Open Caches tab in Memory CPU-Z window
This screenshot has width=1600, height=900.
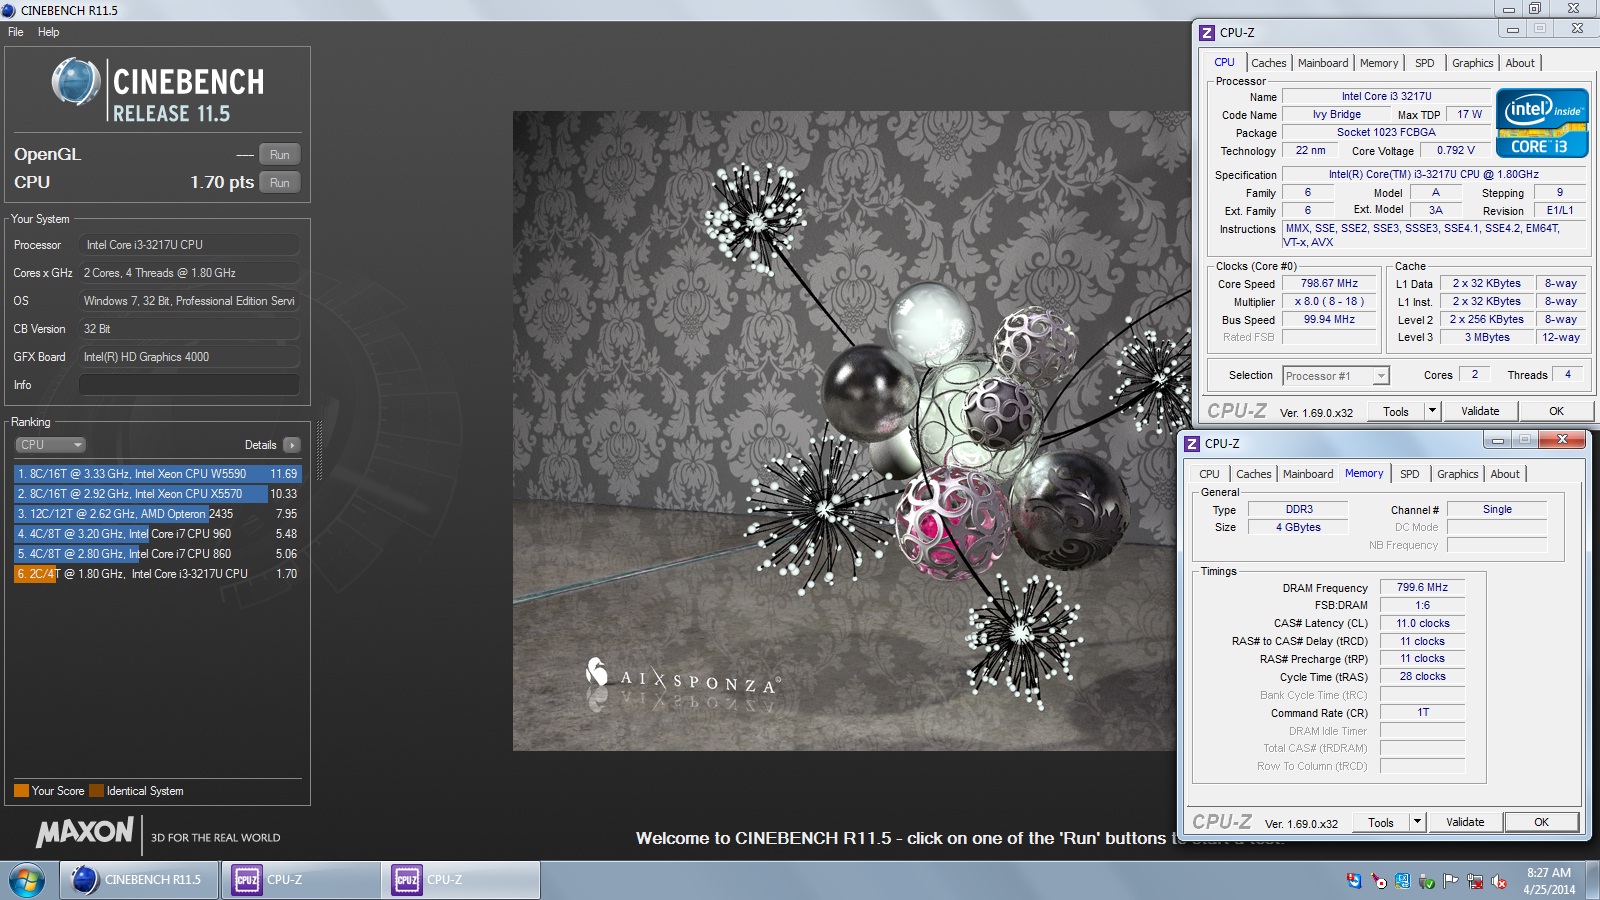(x=1254, y=474)
